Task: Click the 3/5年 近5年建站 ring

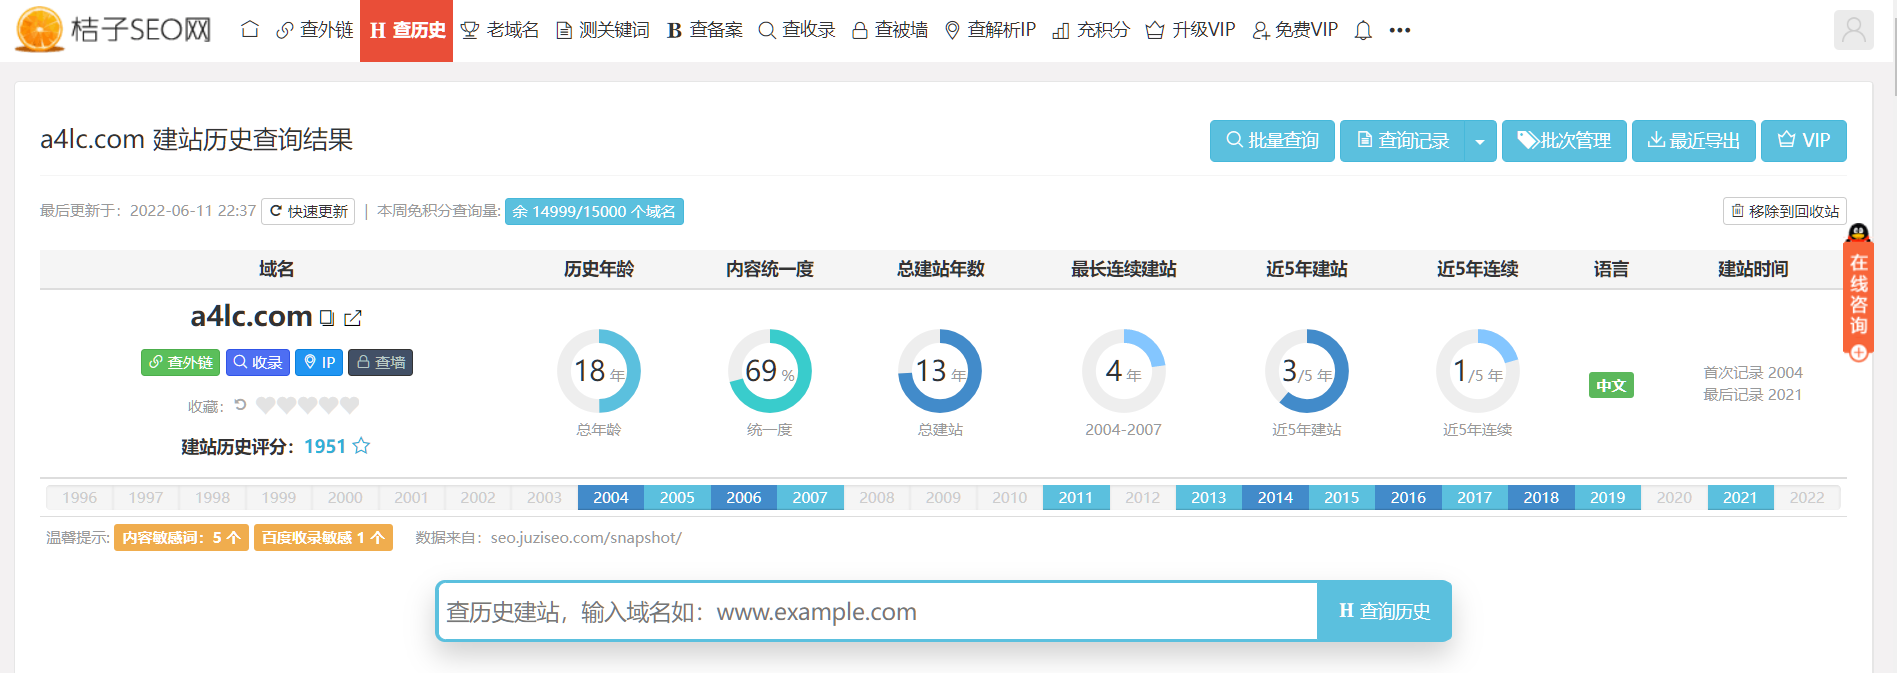Action: 1307,371
